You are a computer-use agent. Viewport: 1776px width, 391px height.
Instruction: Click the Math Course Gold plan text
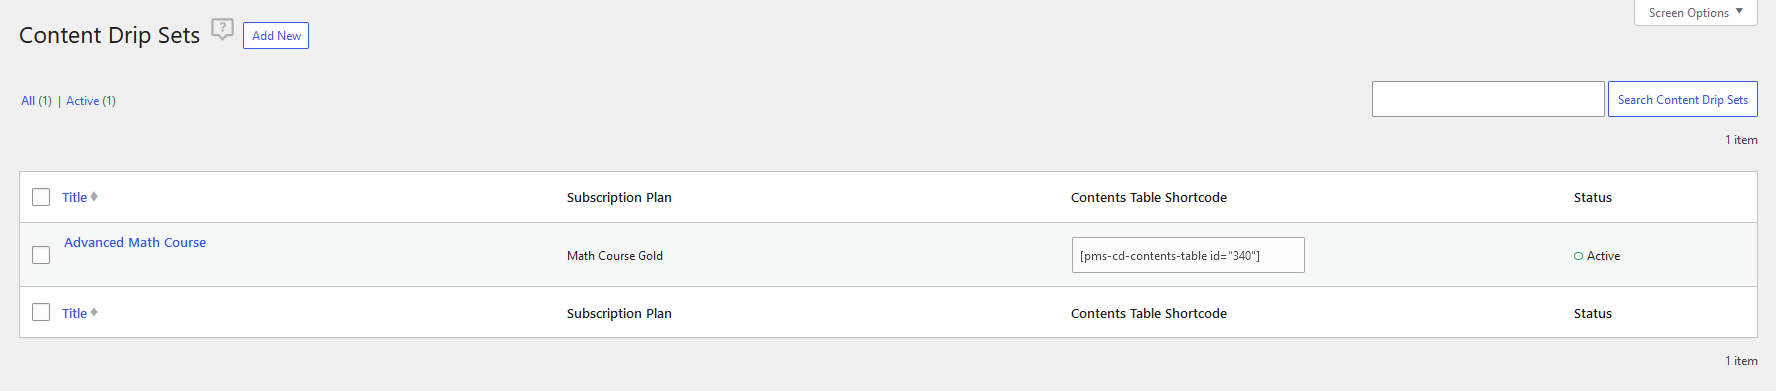[x=615, y=256]
